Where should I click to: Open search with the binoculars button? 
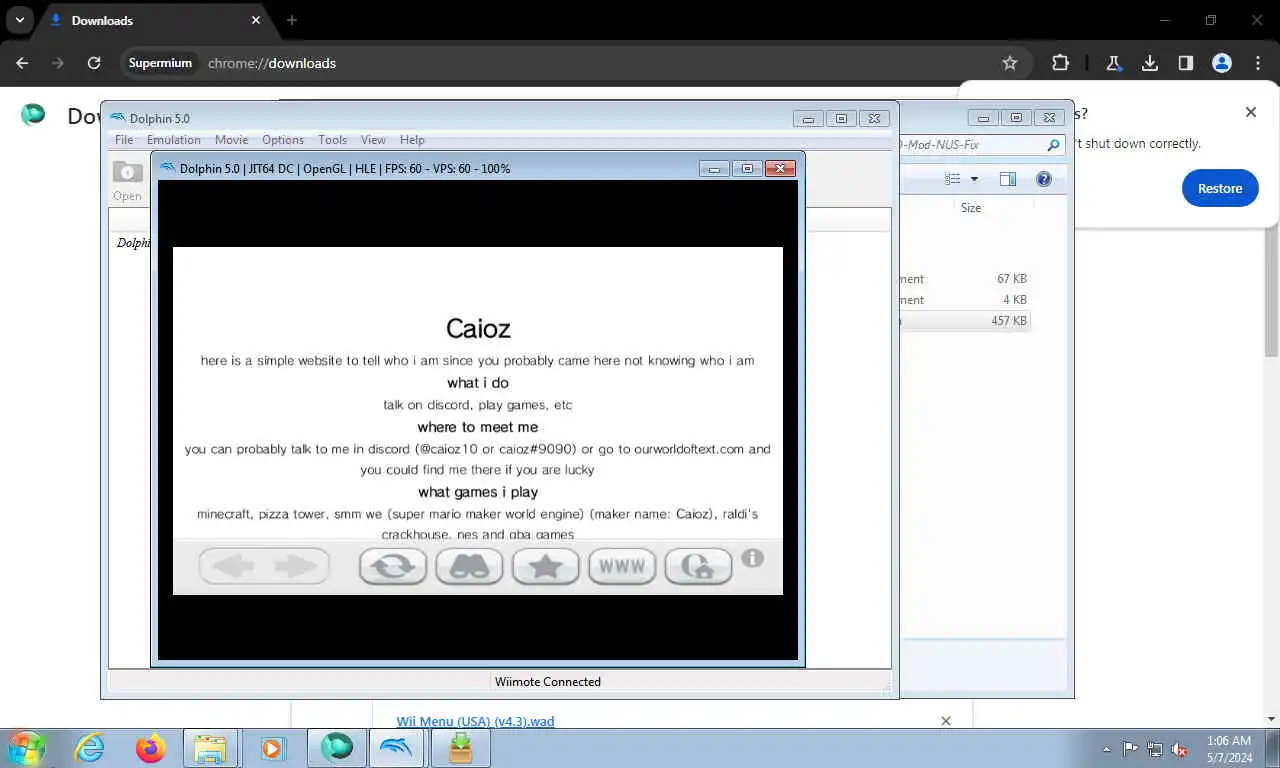point(469,567)
